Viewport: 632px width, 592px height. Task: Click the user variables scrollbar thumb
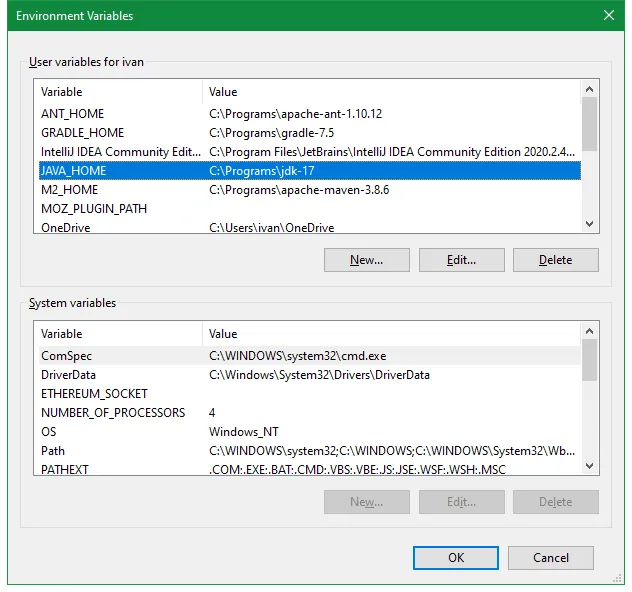coord(589,124)
